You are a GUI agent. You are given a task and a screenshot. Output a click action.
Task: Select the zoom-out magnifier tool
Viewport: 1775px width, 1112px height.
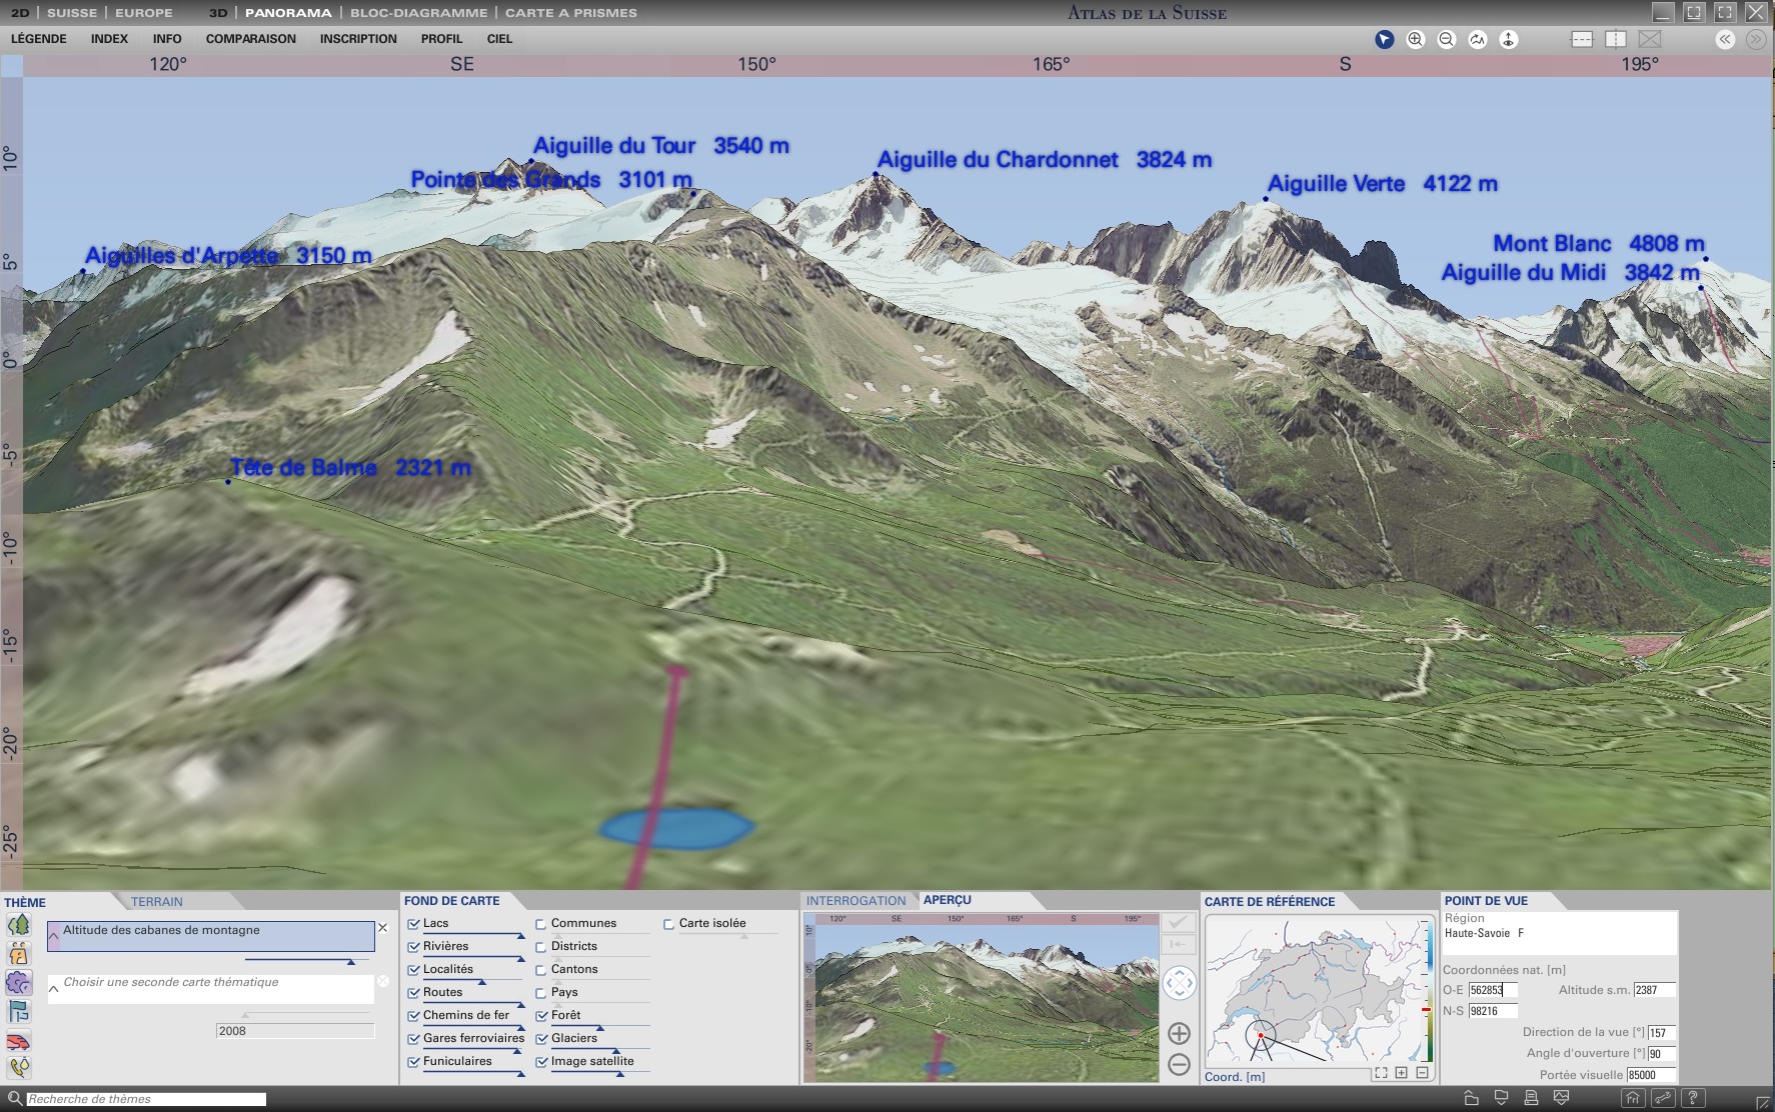1446,39
